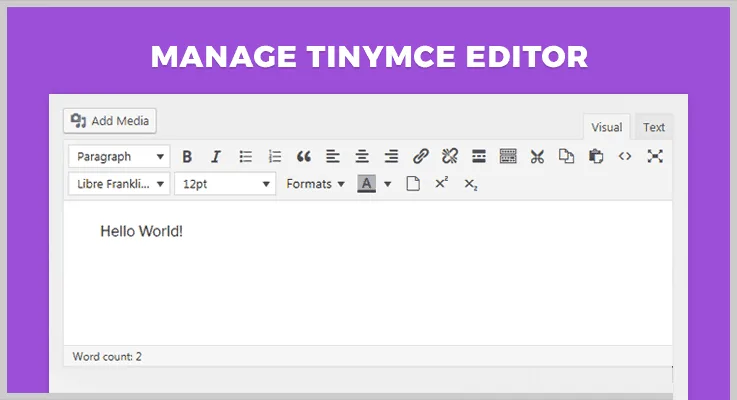Switch to the Visual tab
The width and height of the screenshot is (737, 400).
click(x=606, y=127)
